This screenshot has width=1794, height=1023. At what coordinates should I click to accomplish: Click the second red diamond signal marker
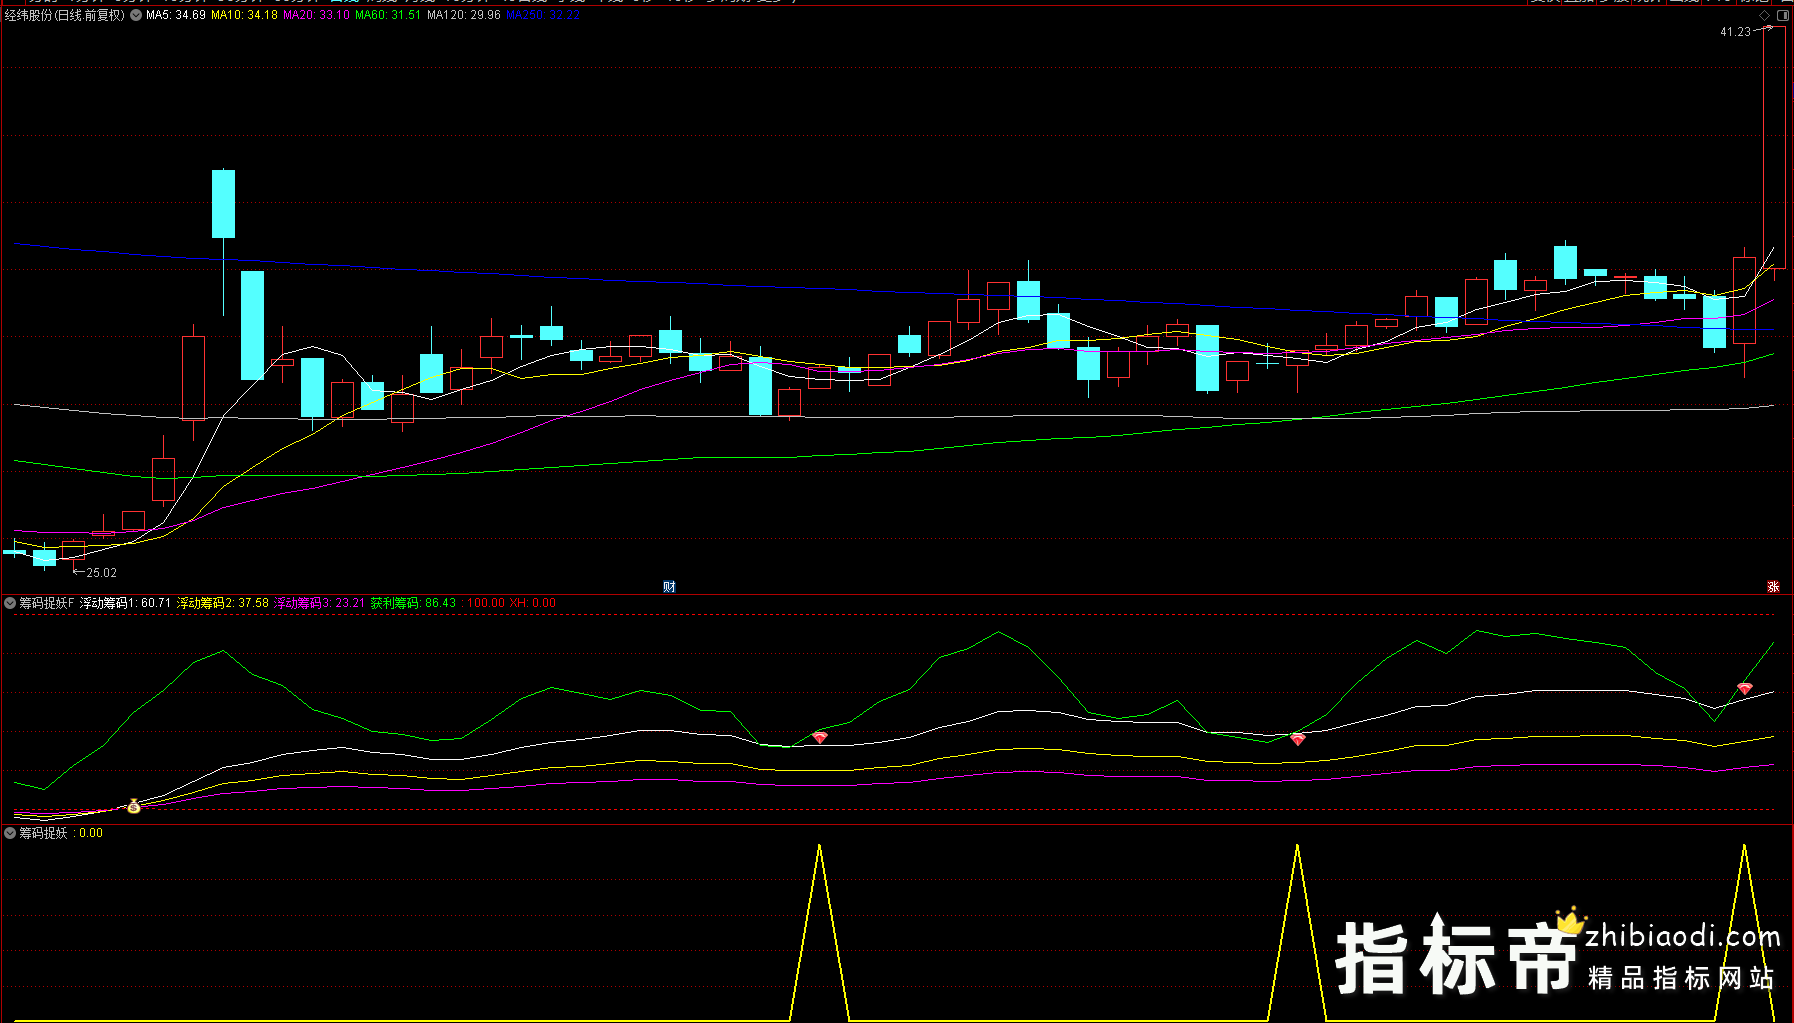tap(1298, 739)
